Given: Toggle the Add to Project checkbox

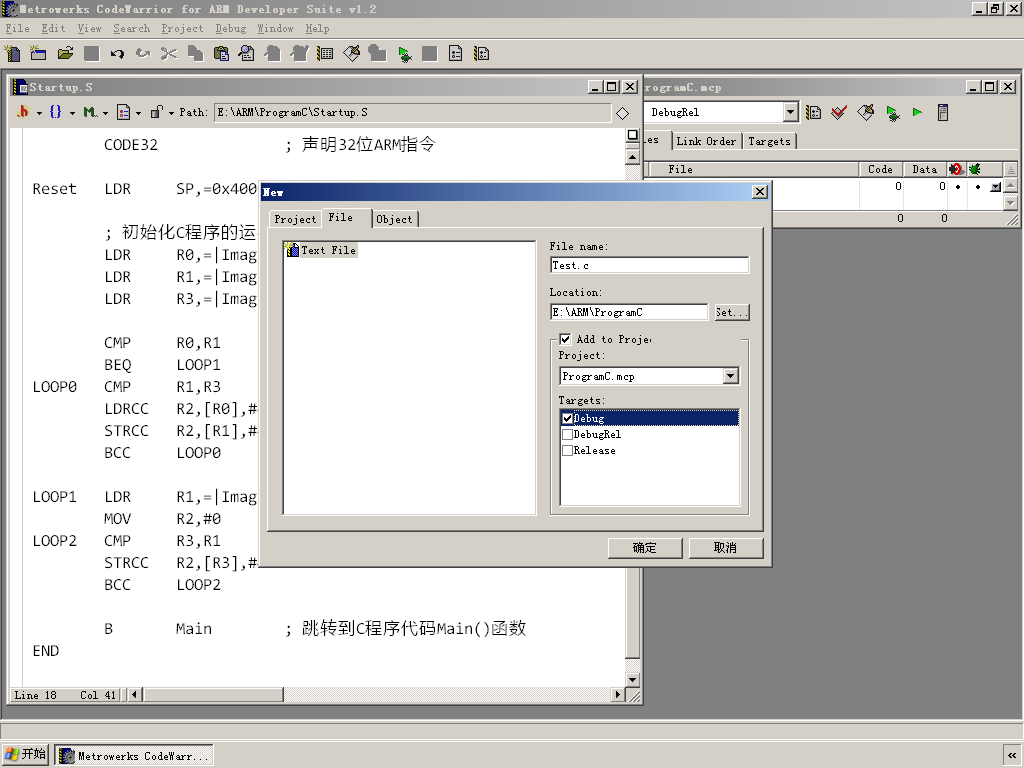Looking at the screenshot, I should (566, 339).
